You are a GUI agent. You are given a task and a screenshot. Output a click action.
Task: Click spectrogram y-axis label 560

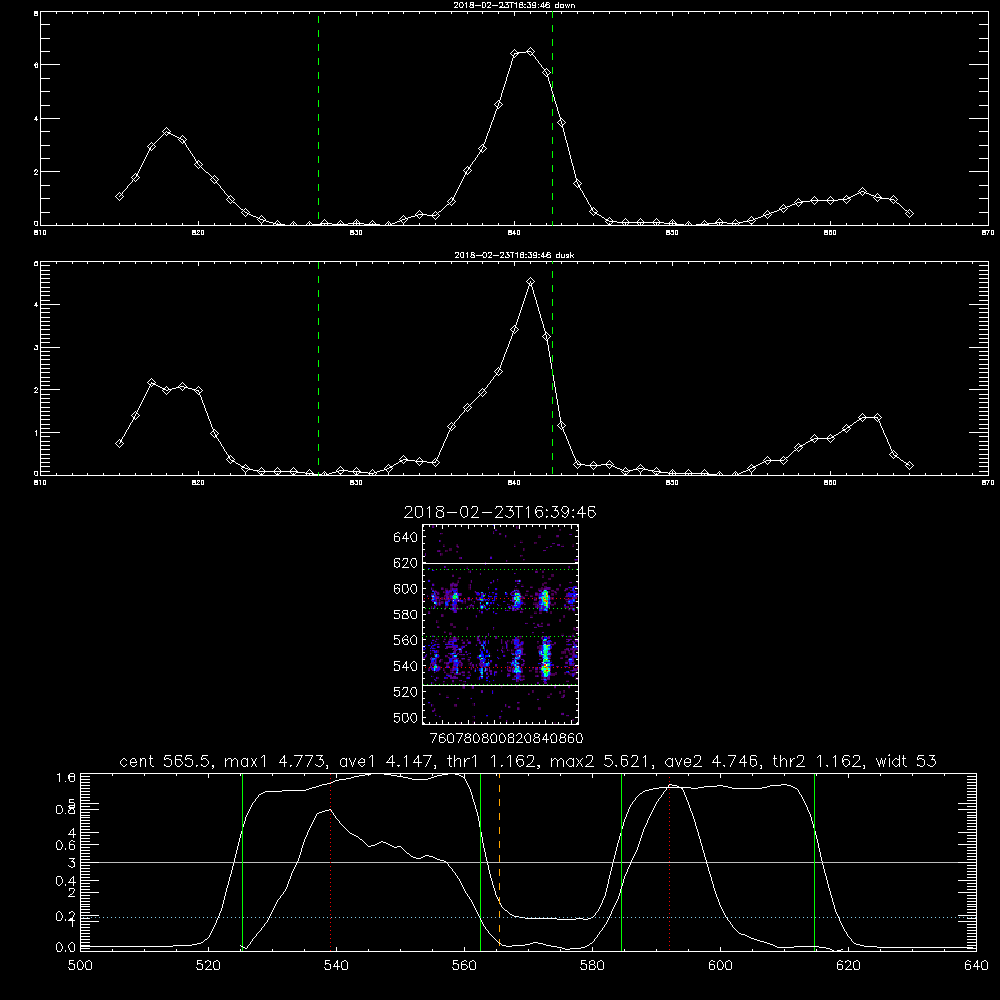coord(406,640)
